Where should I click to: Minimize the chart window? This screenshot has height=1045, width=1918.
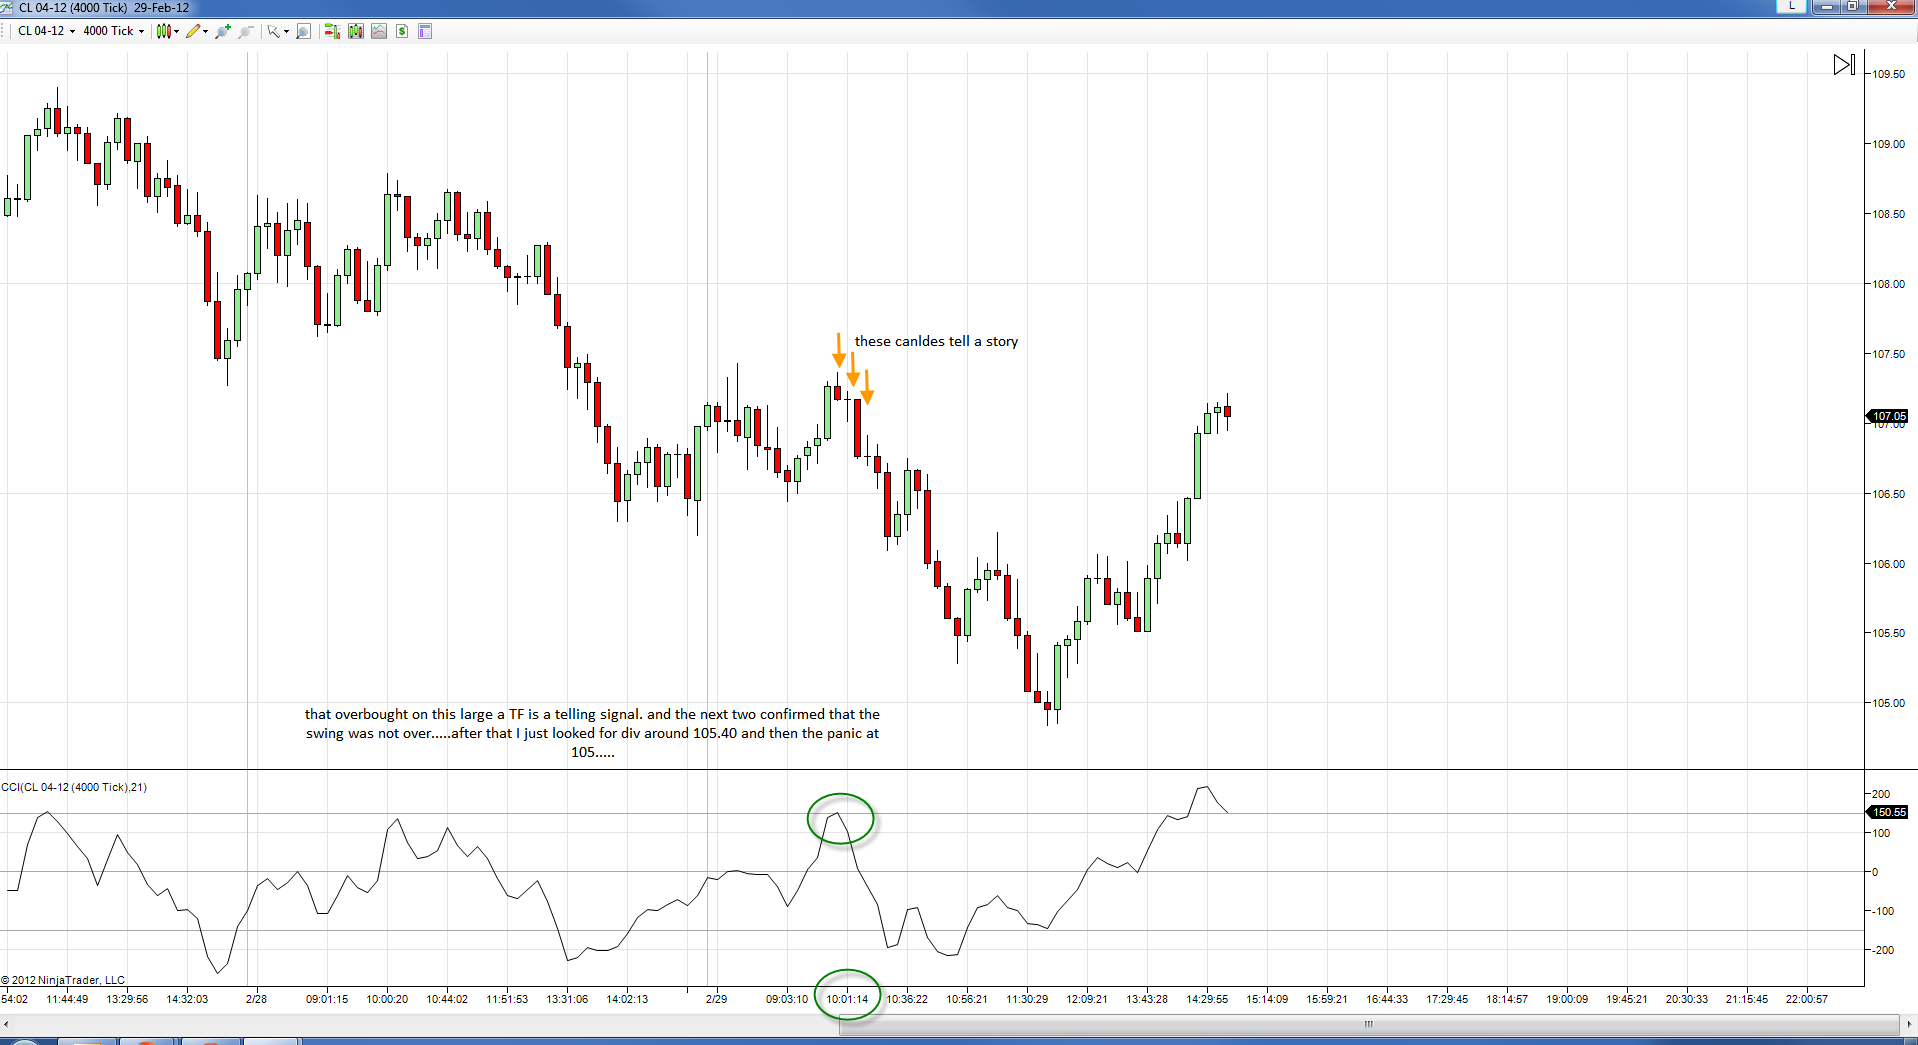[x=1827, y=6]
